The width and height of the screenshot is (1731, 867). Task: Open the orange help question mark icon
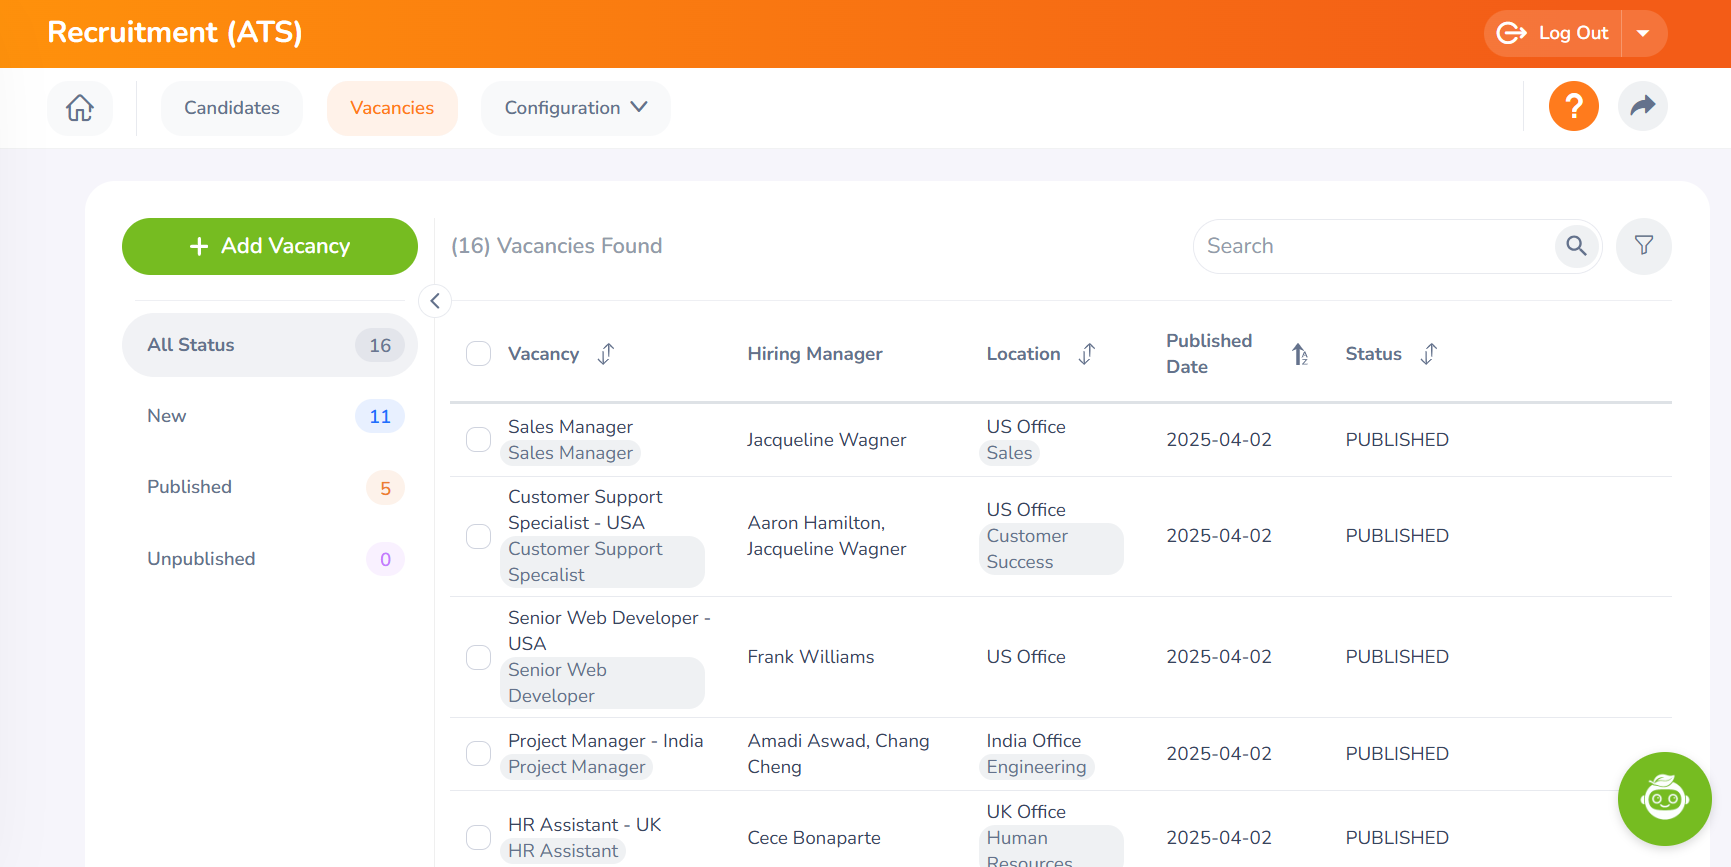click(x=1573, y=106)
